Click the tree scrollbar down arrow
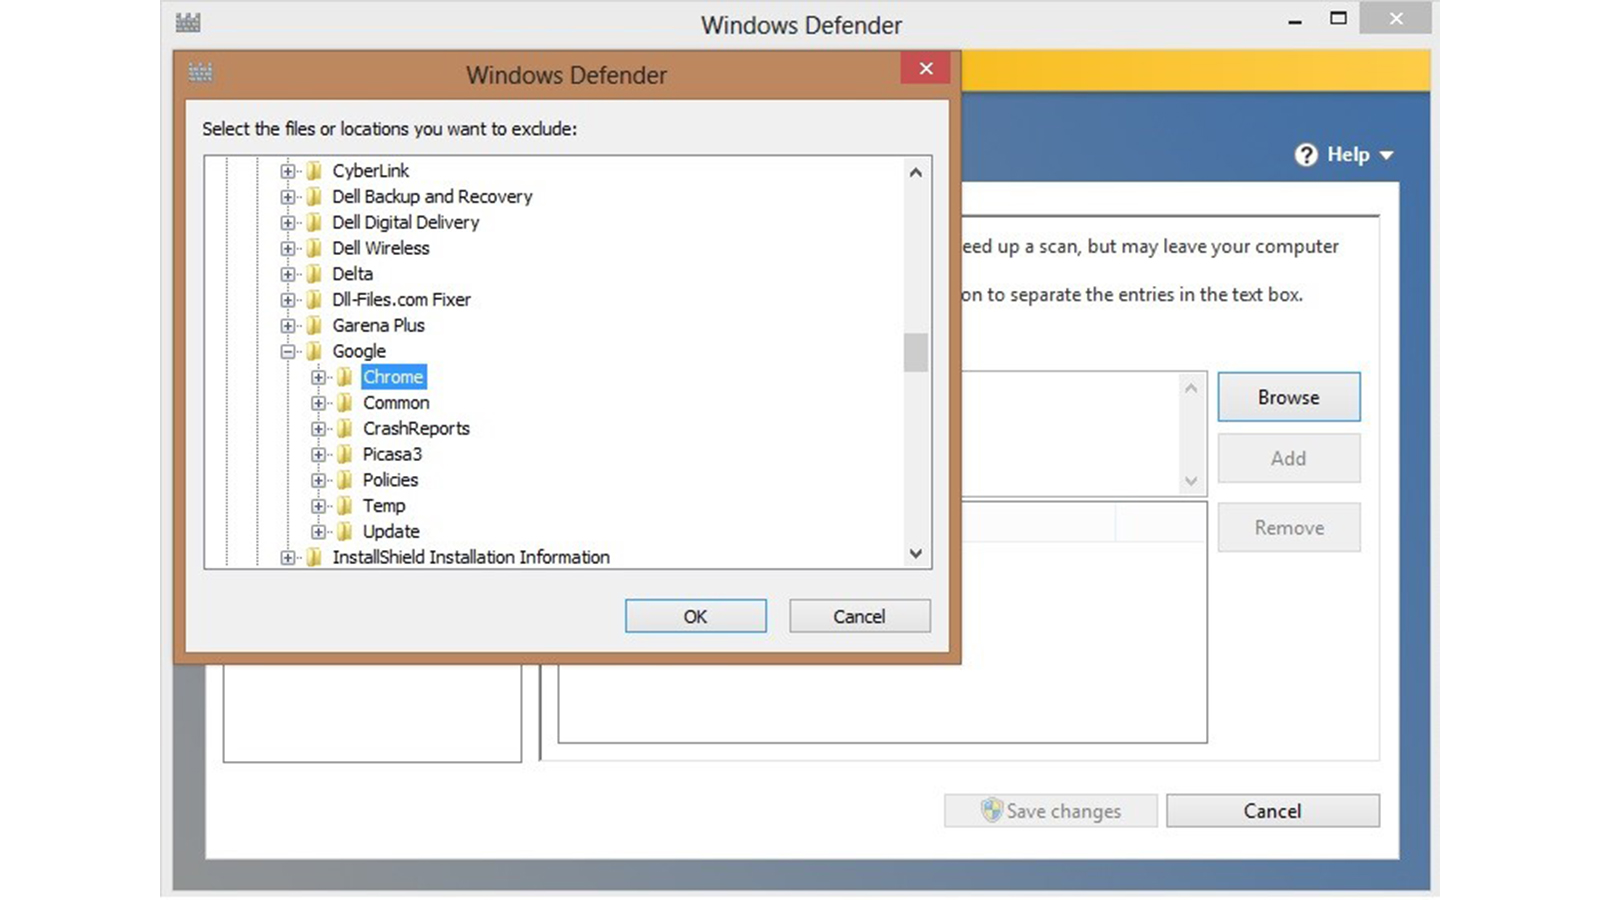This screenshot has height=900, width=1600. pos(916,553)
